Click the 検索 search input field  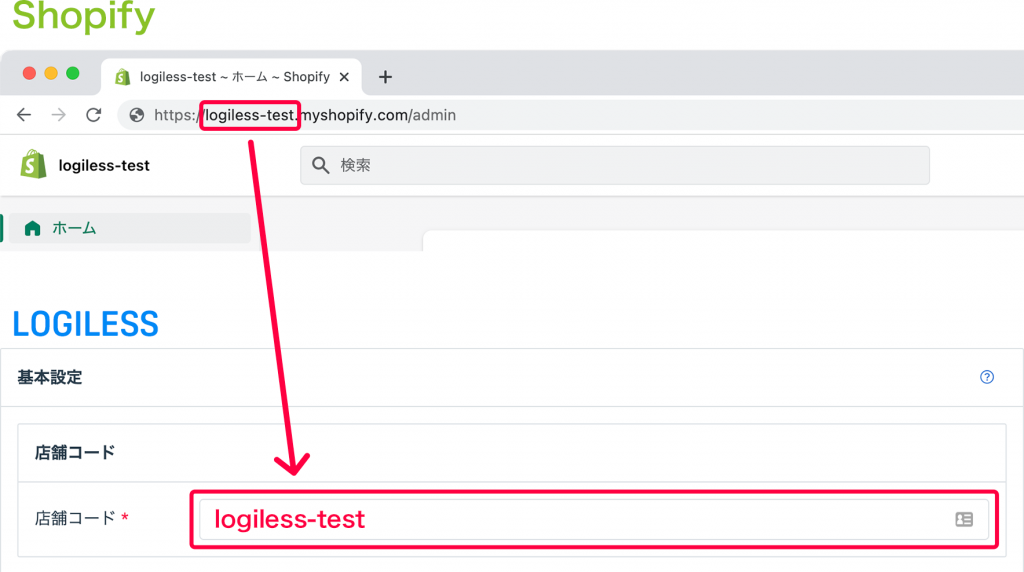point(615,165)
